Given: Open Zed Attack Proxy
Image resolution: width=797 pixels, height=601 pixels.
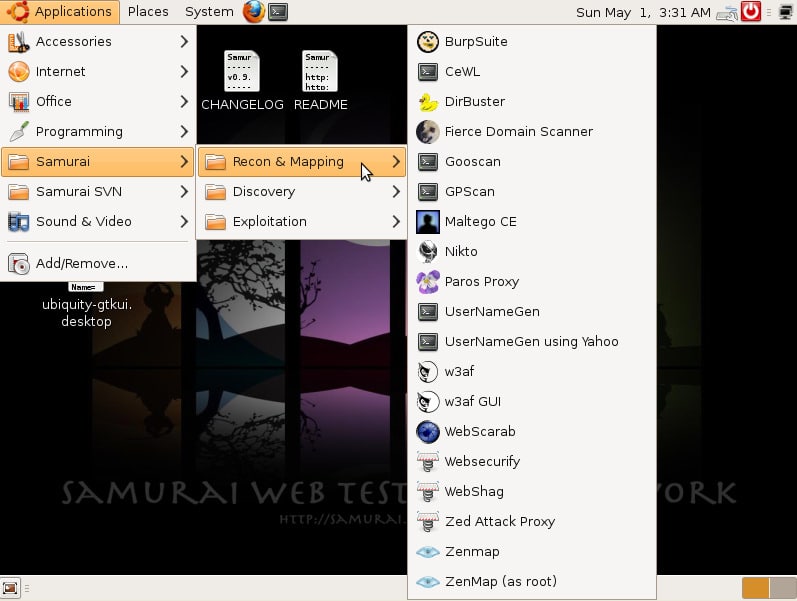Looking at the screenshot, I should pos(499,522).
